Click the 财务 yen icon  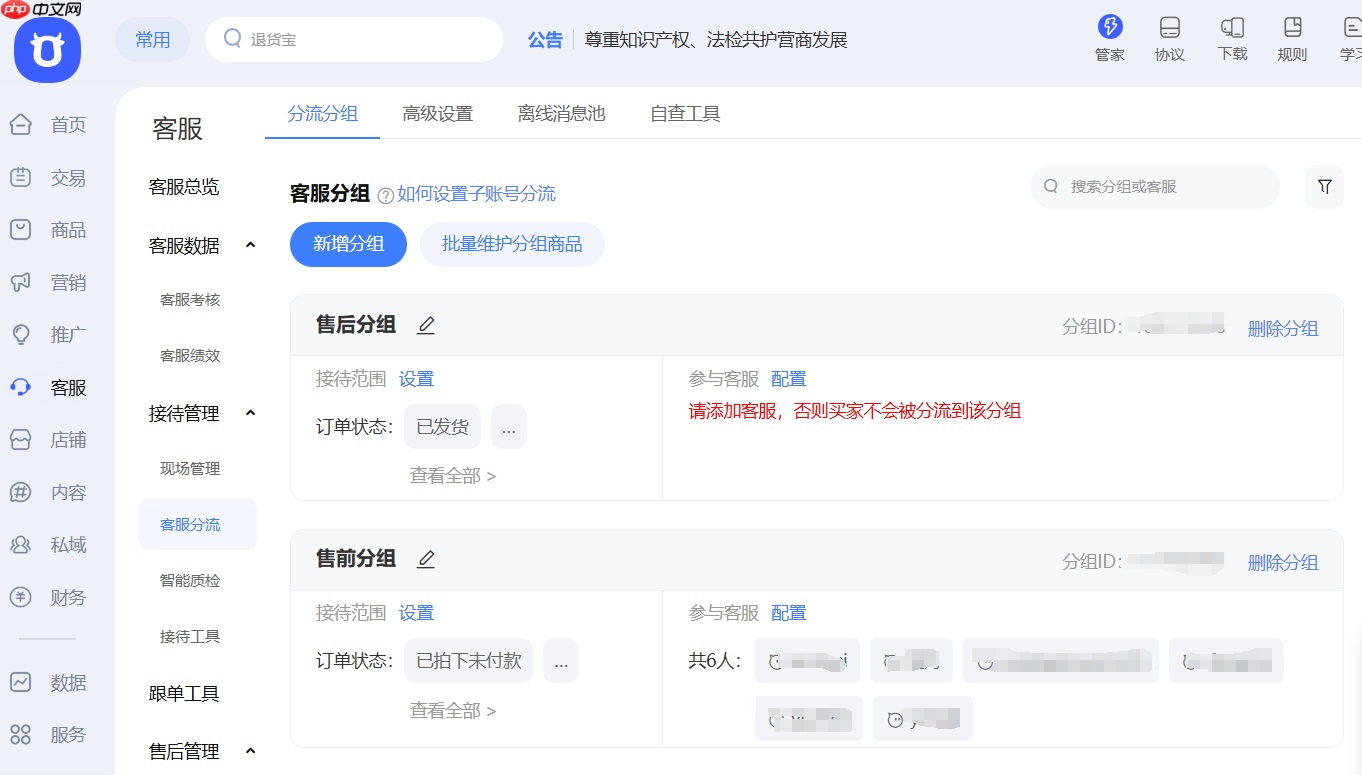click(21, 598)
